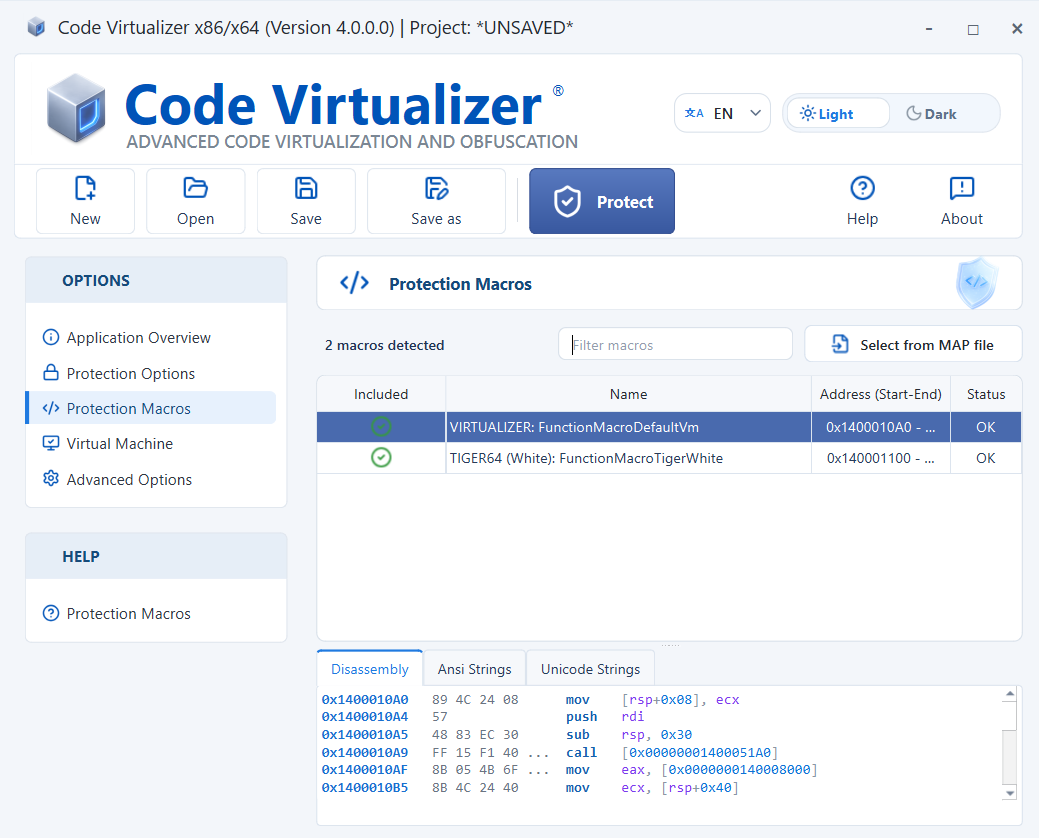Open the Protection Macros help link
1039x838 pixels.
[x=129, y=613]
